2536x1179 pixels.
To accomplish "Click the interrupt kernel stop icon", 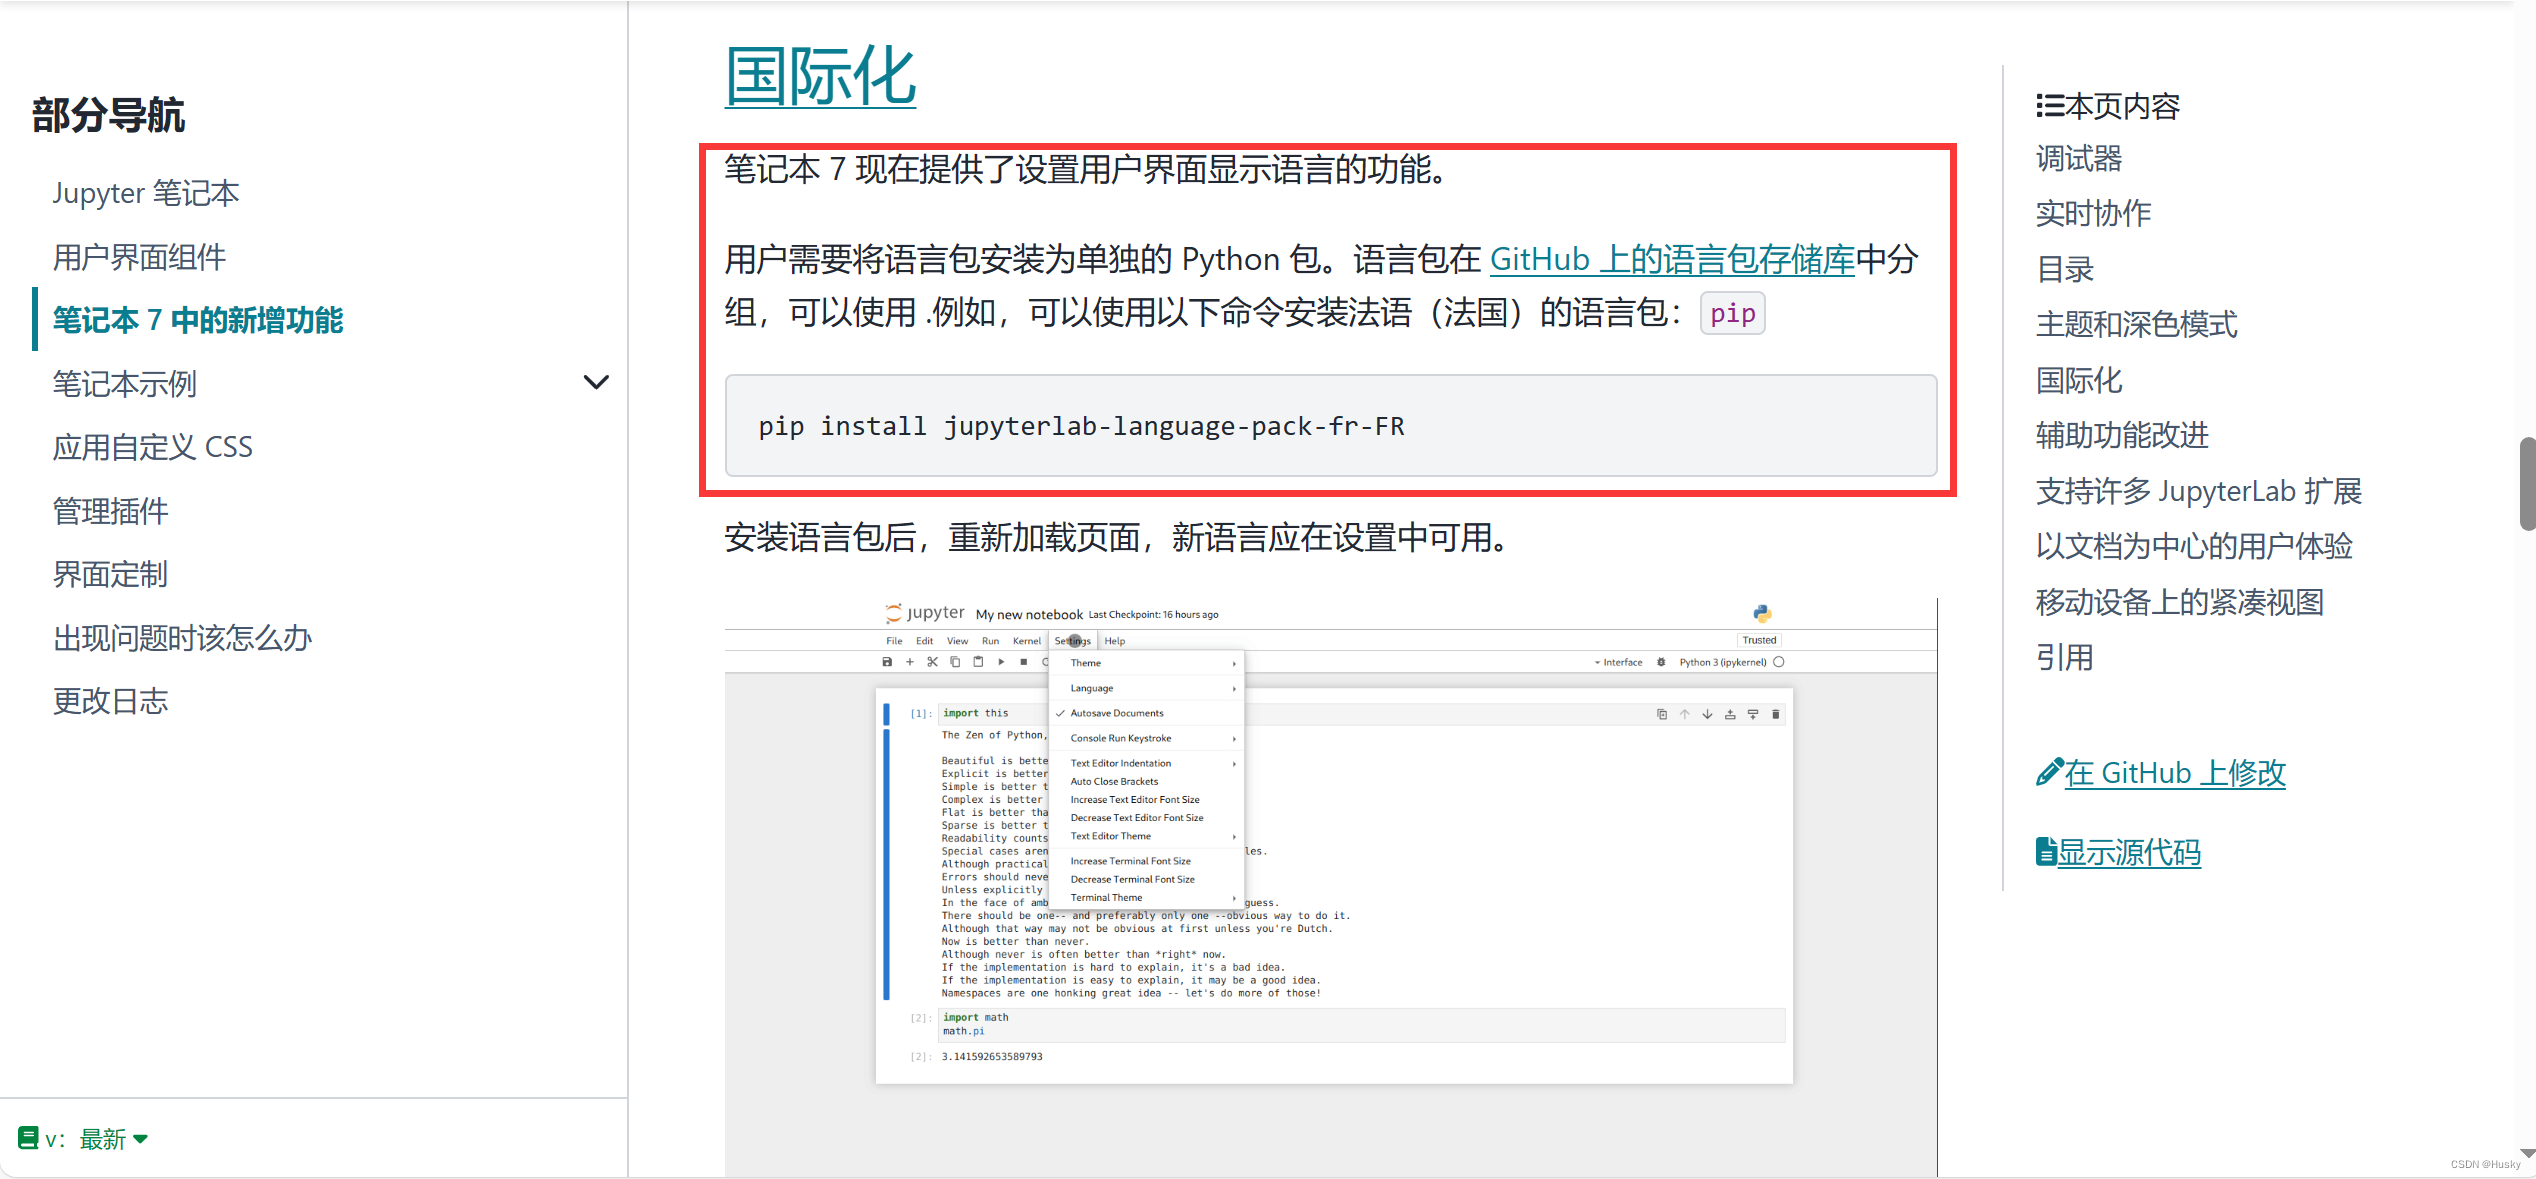I will pos(1023,662).
